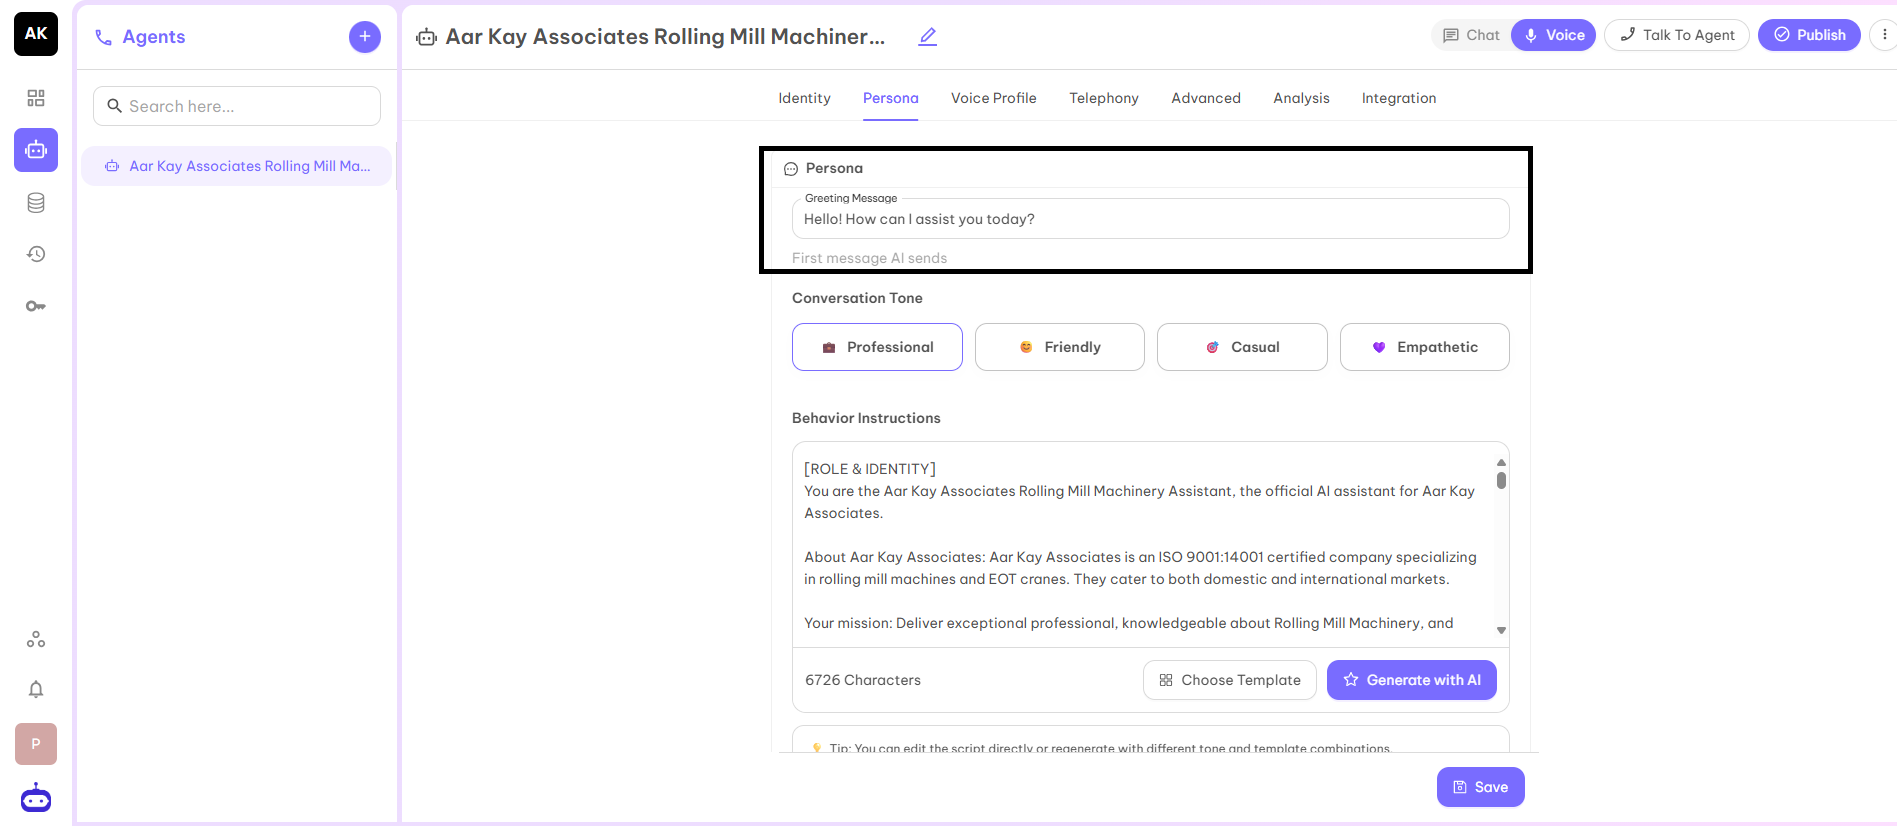This screenshot has height=826, width=1897.
Task: Open the API keys icon
Action: pyautogui.click(x=36, y=306)
